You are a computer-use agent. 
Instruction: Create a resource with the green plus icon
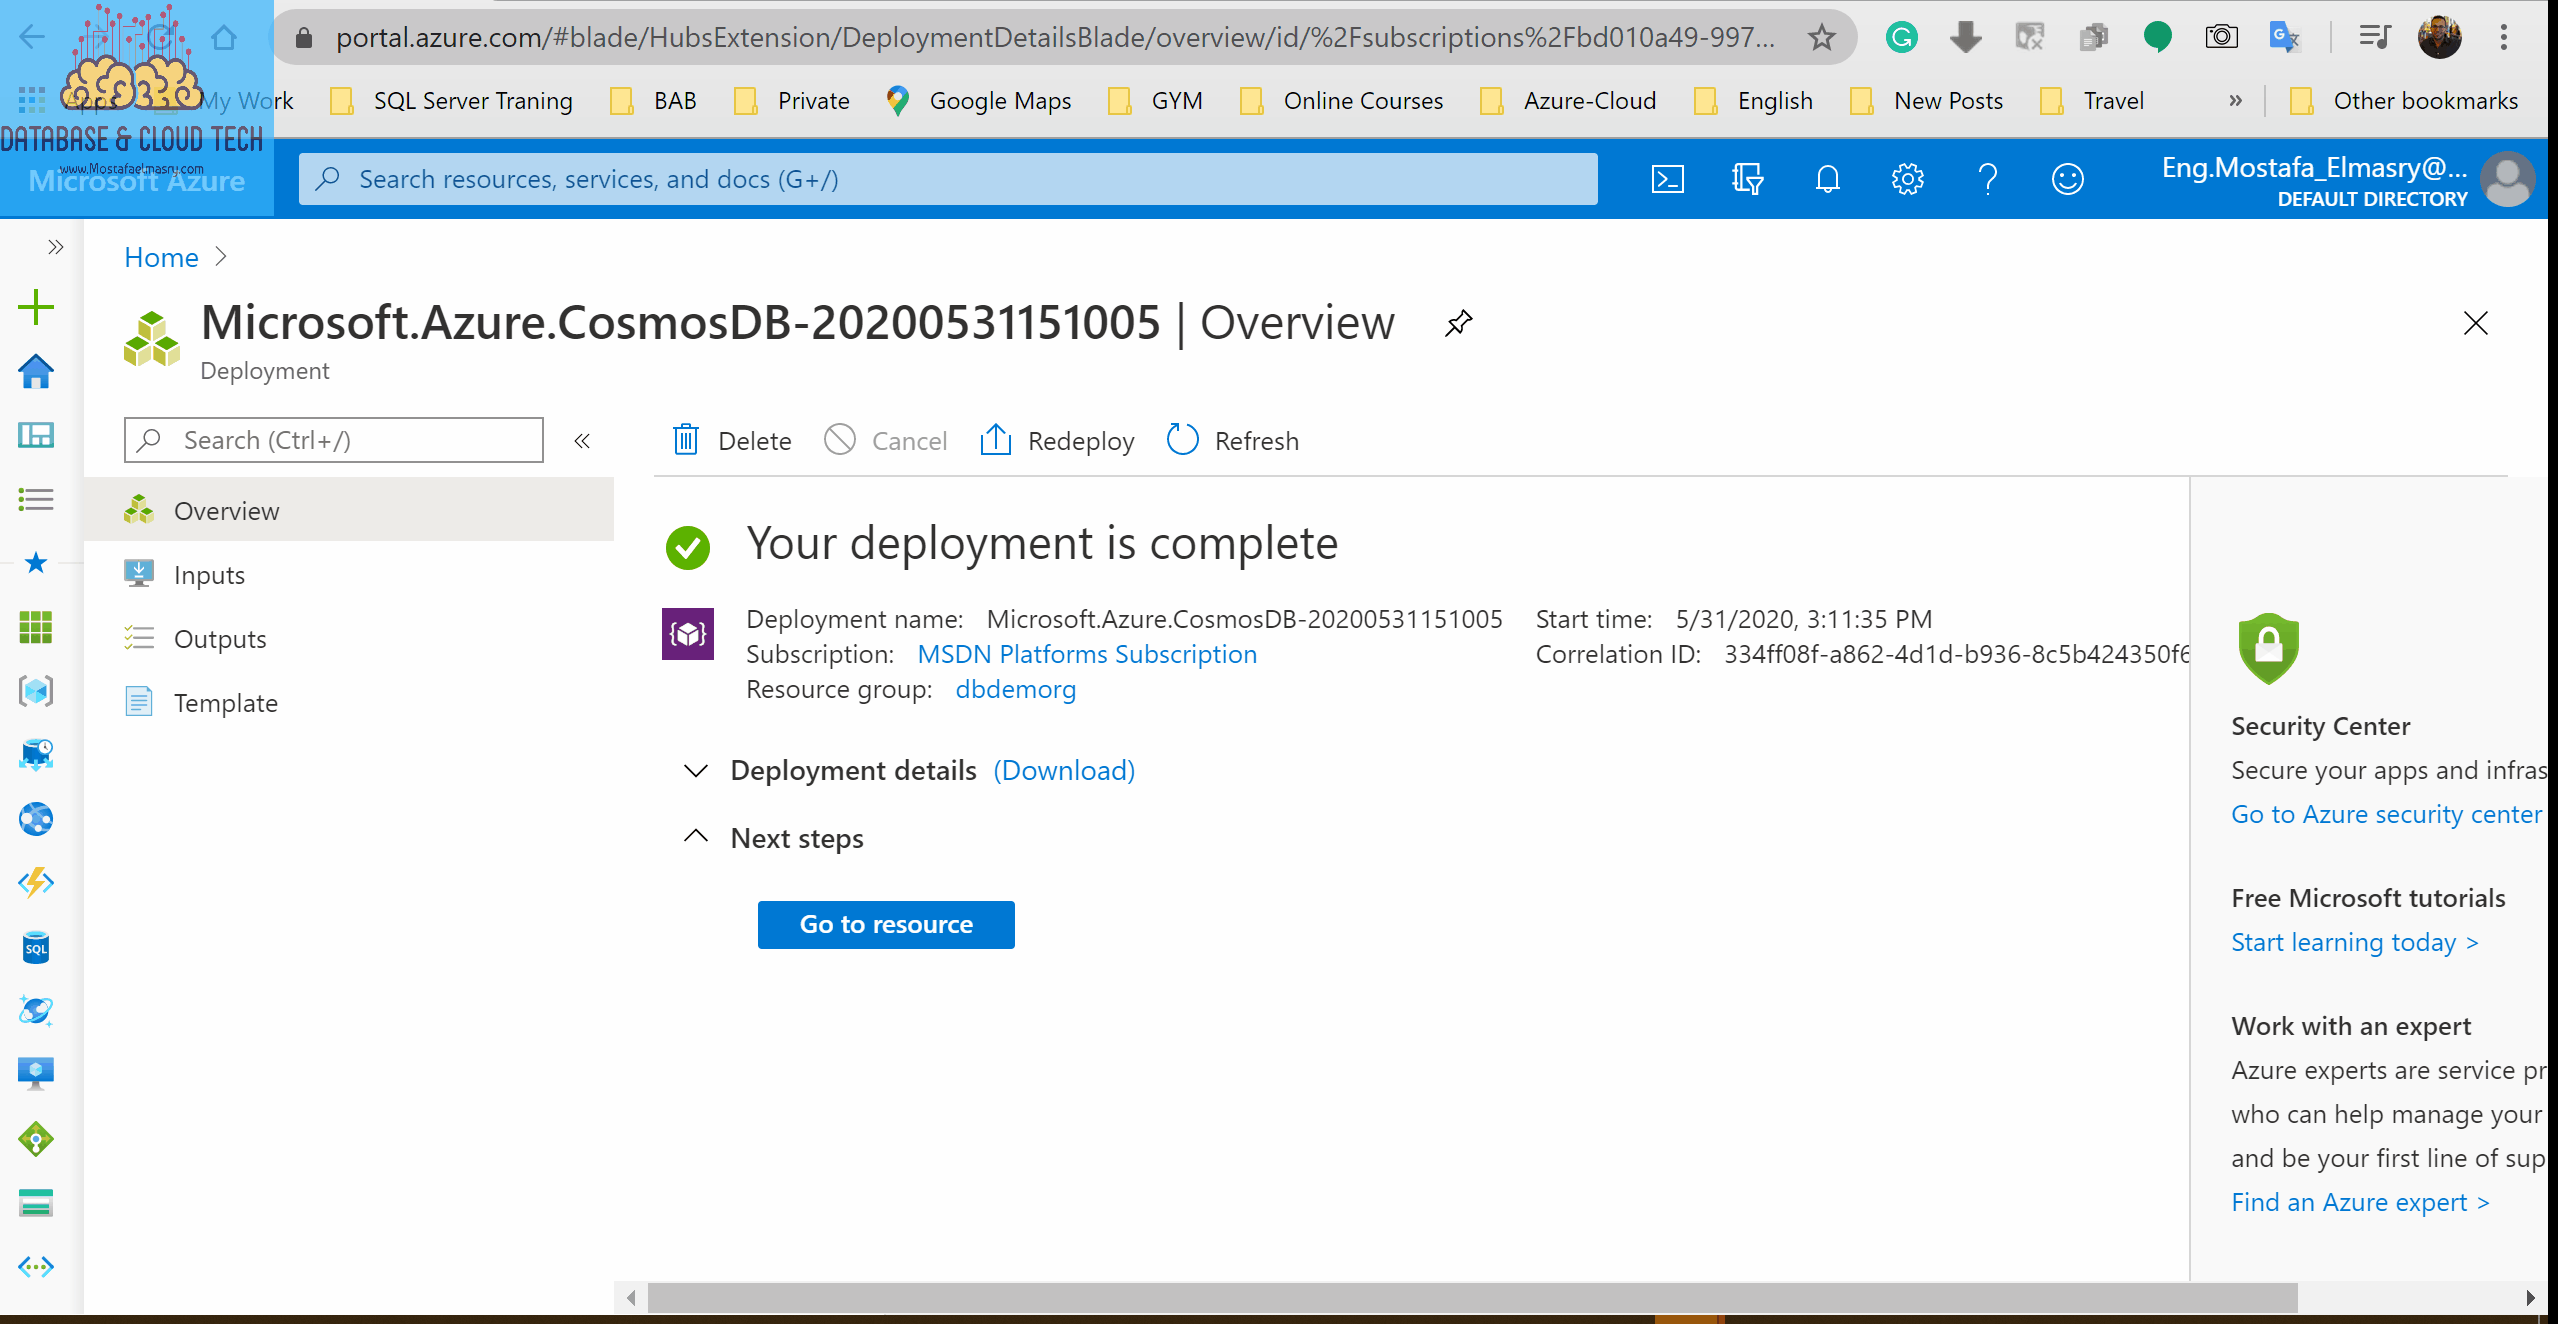click(x=36, y=307)
